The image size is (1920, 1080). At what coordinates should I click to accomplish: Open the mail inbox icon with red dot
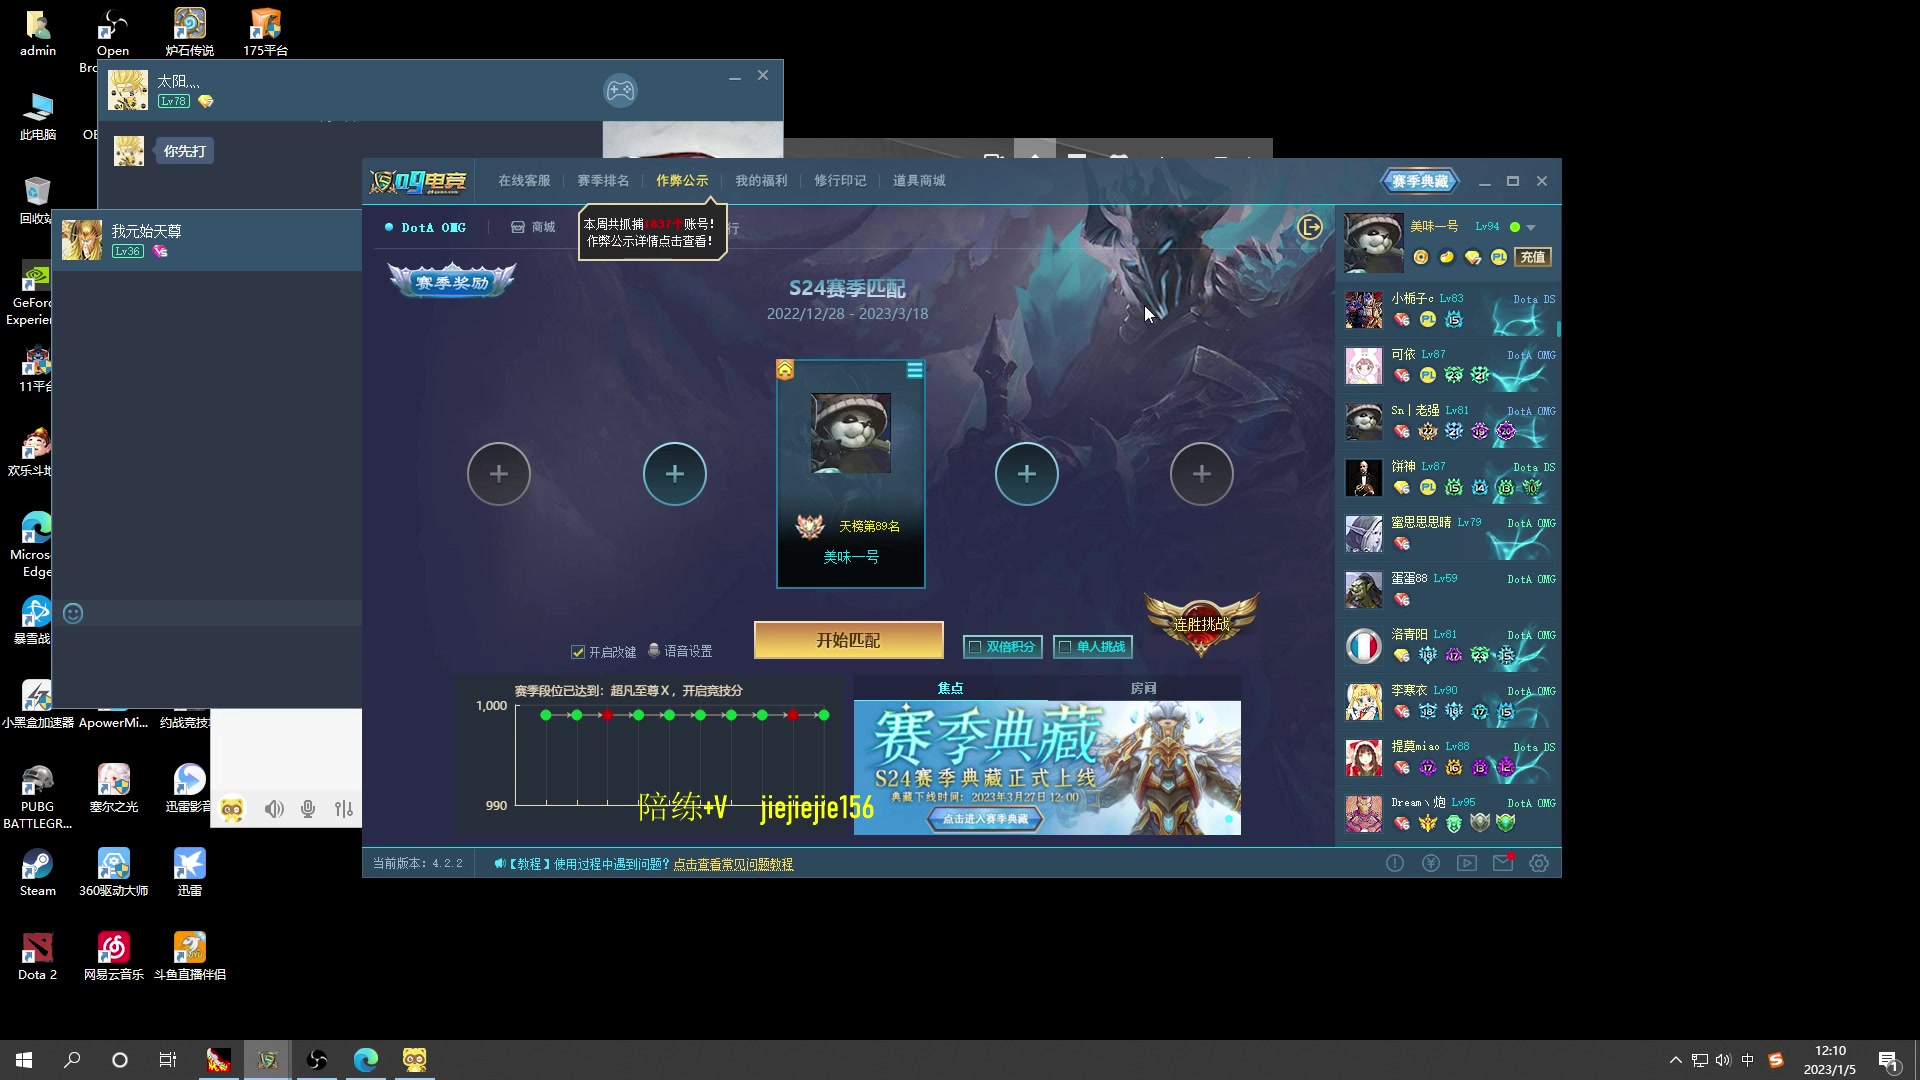(1502, 863)
